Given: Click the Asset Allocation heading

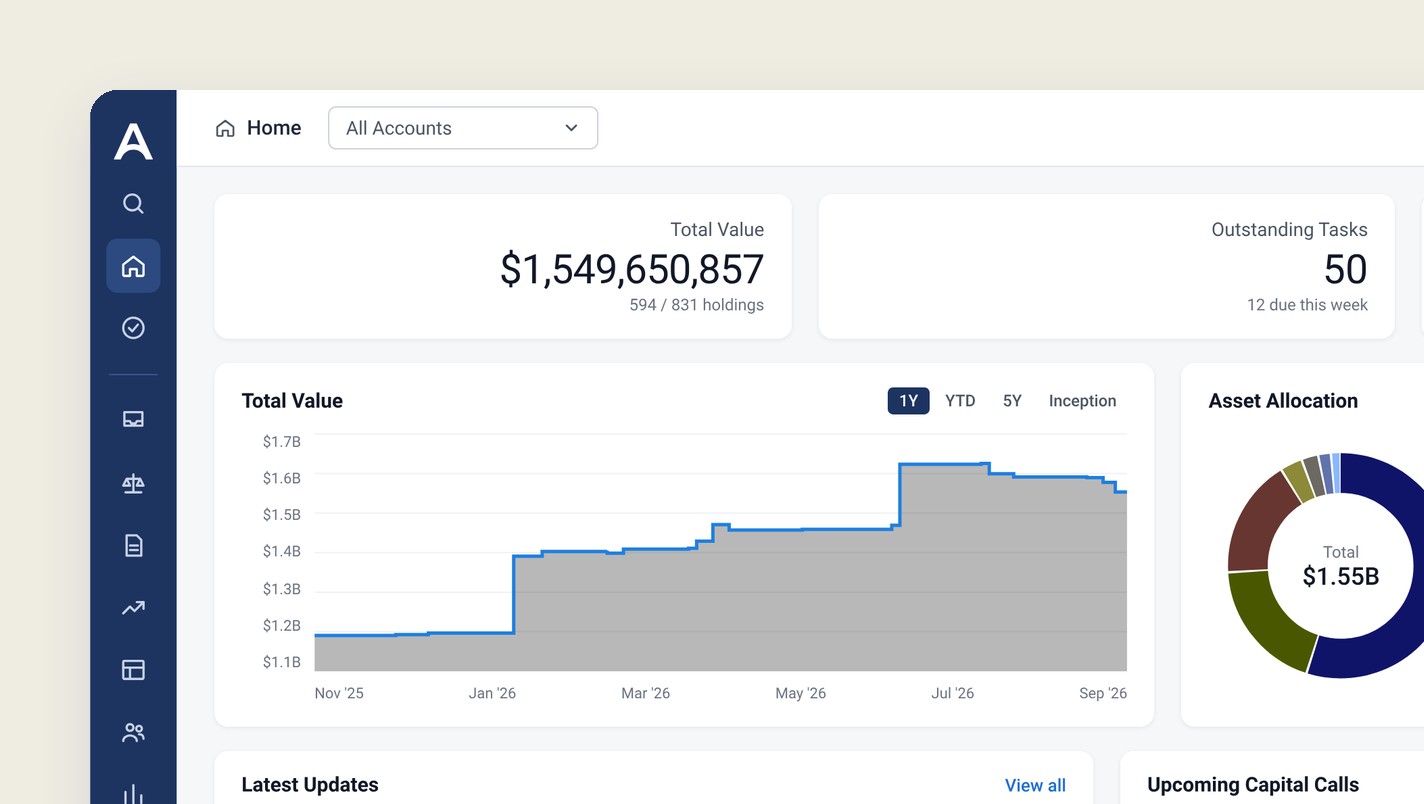Looking at the screenshot, I should click(x=1283, y=401).
